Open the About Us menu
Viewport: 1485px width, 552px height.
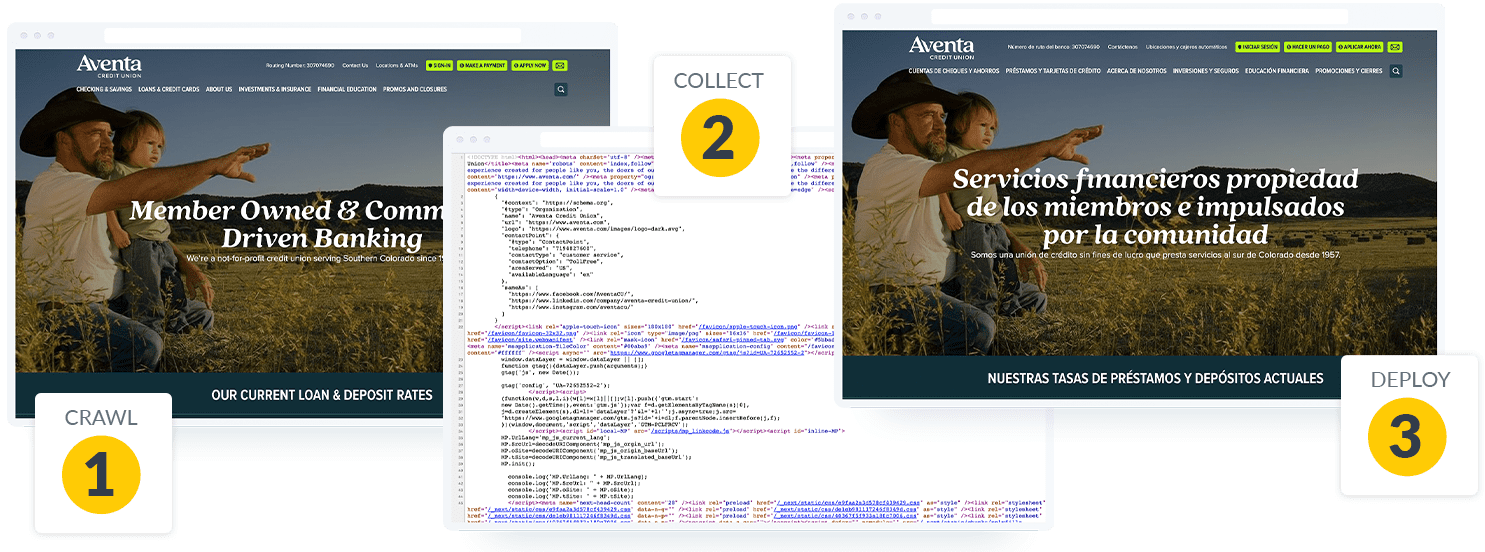click(x=219, y=89)
